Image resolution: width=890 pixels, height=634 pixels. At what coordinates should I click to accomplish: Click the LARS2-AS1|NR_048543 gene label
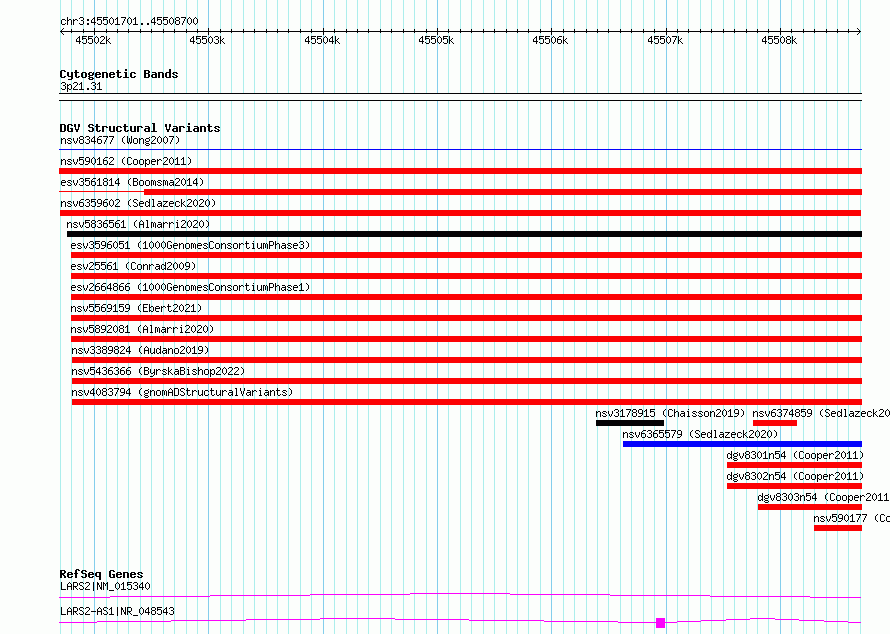pyautogui.click(x=117, y=611)
